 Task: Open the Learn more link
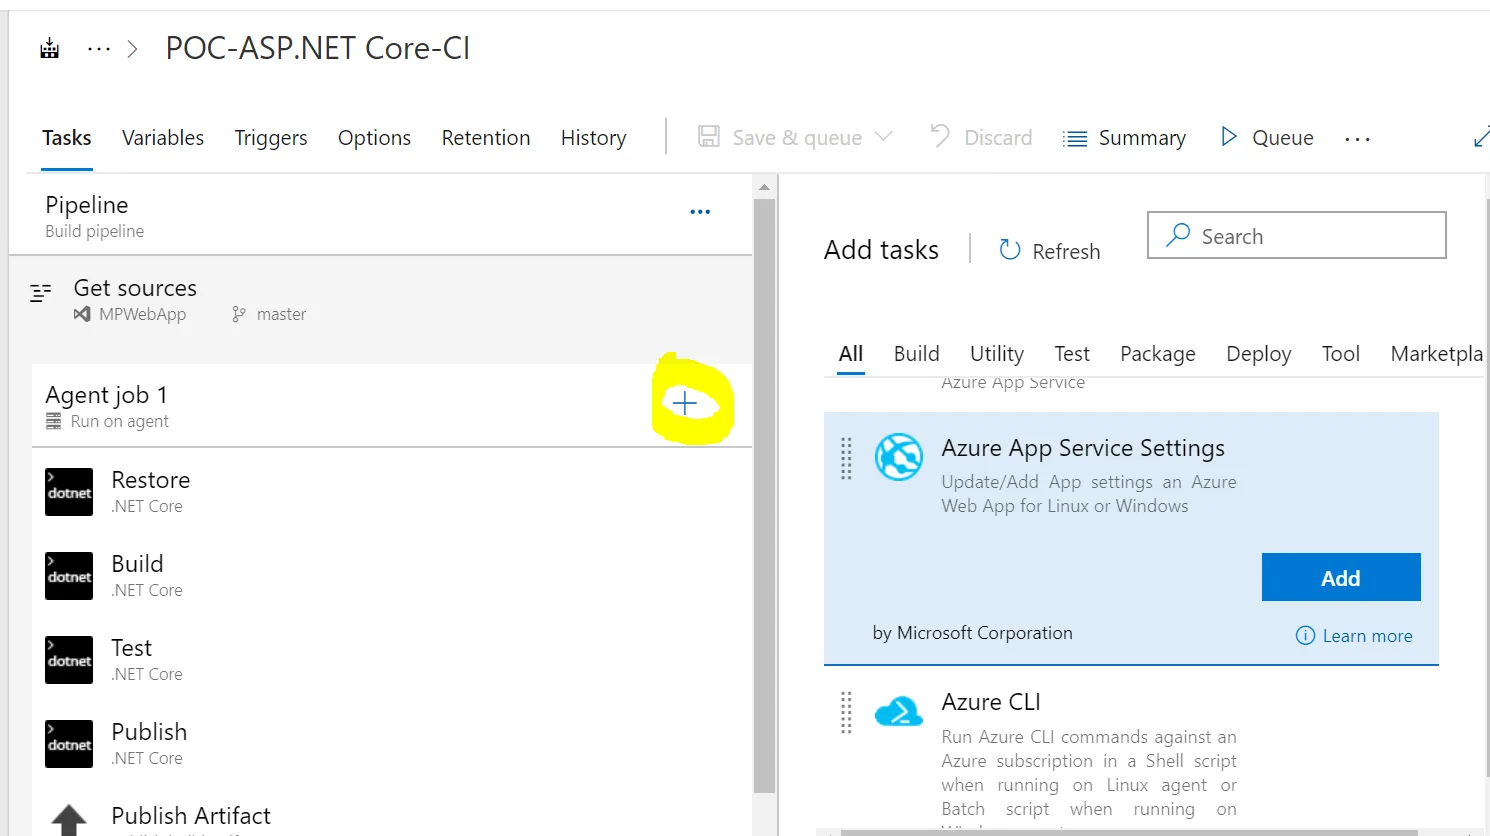pyautogui.click(x=1367, y=636)
